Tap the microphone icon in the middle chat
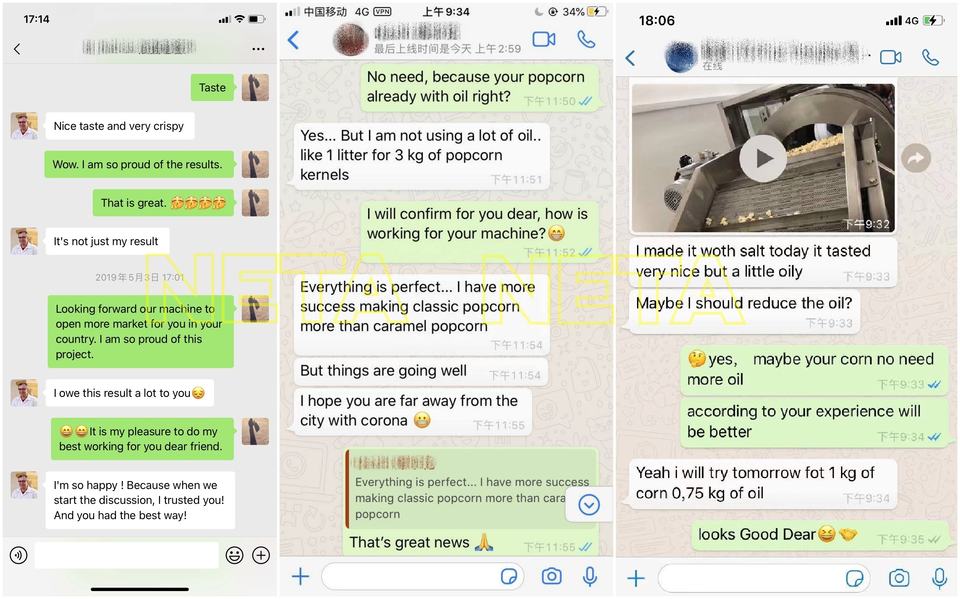This screenshot has width=960, height=599. point(590,576)
